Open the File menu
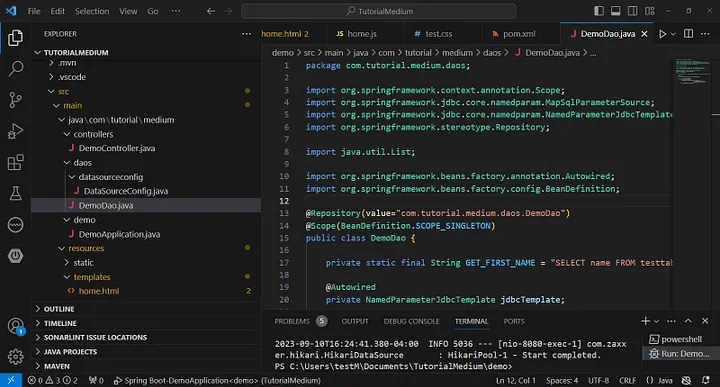The image size is (720, 387). [34, 11]
